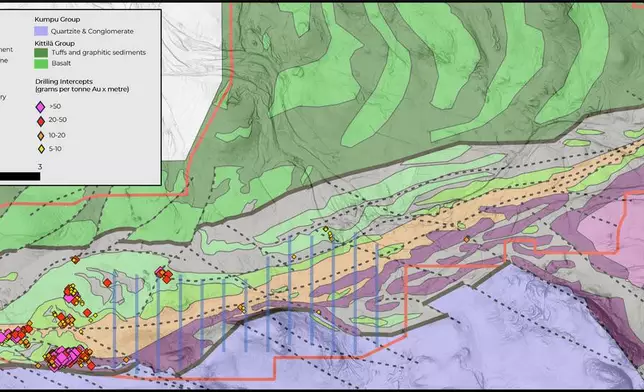Screen dimensions: 644x392
Task: Select the dark green Tuffs swatch
Action: pos(41,53)
